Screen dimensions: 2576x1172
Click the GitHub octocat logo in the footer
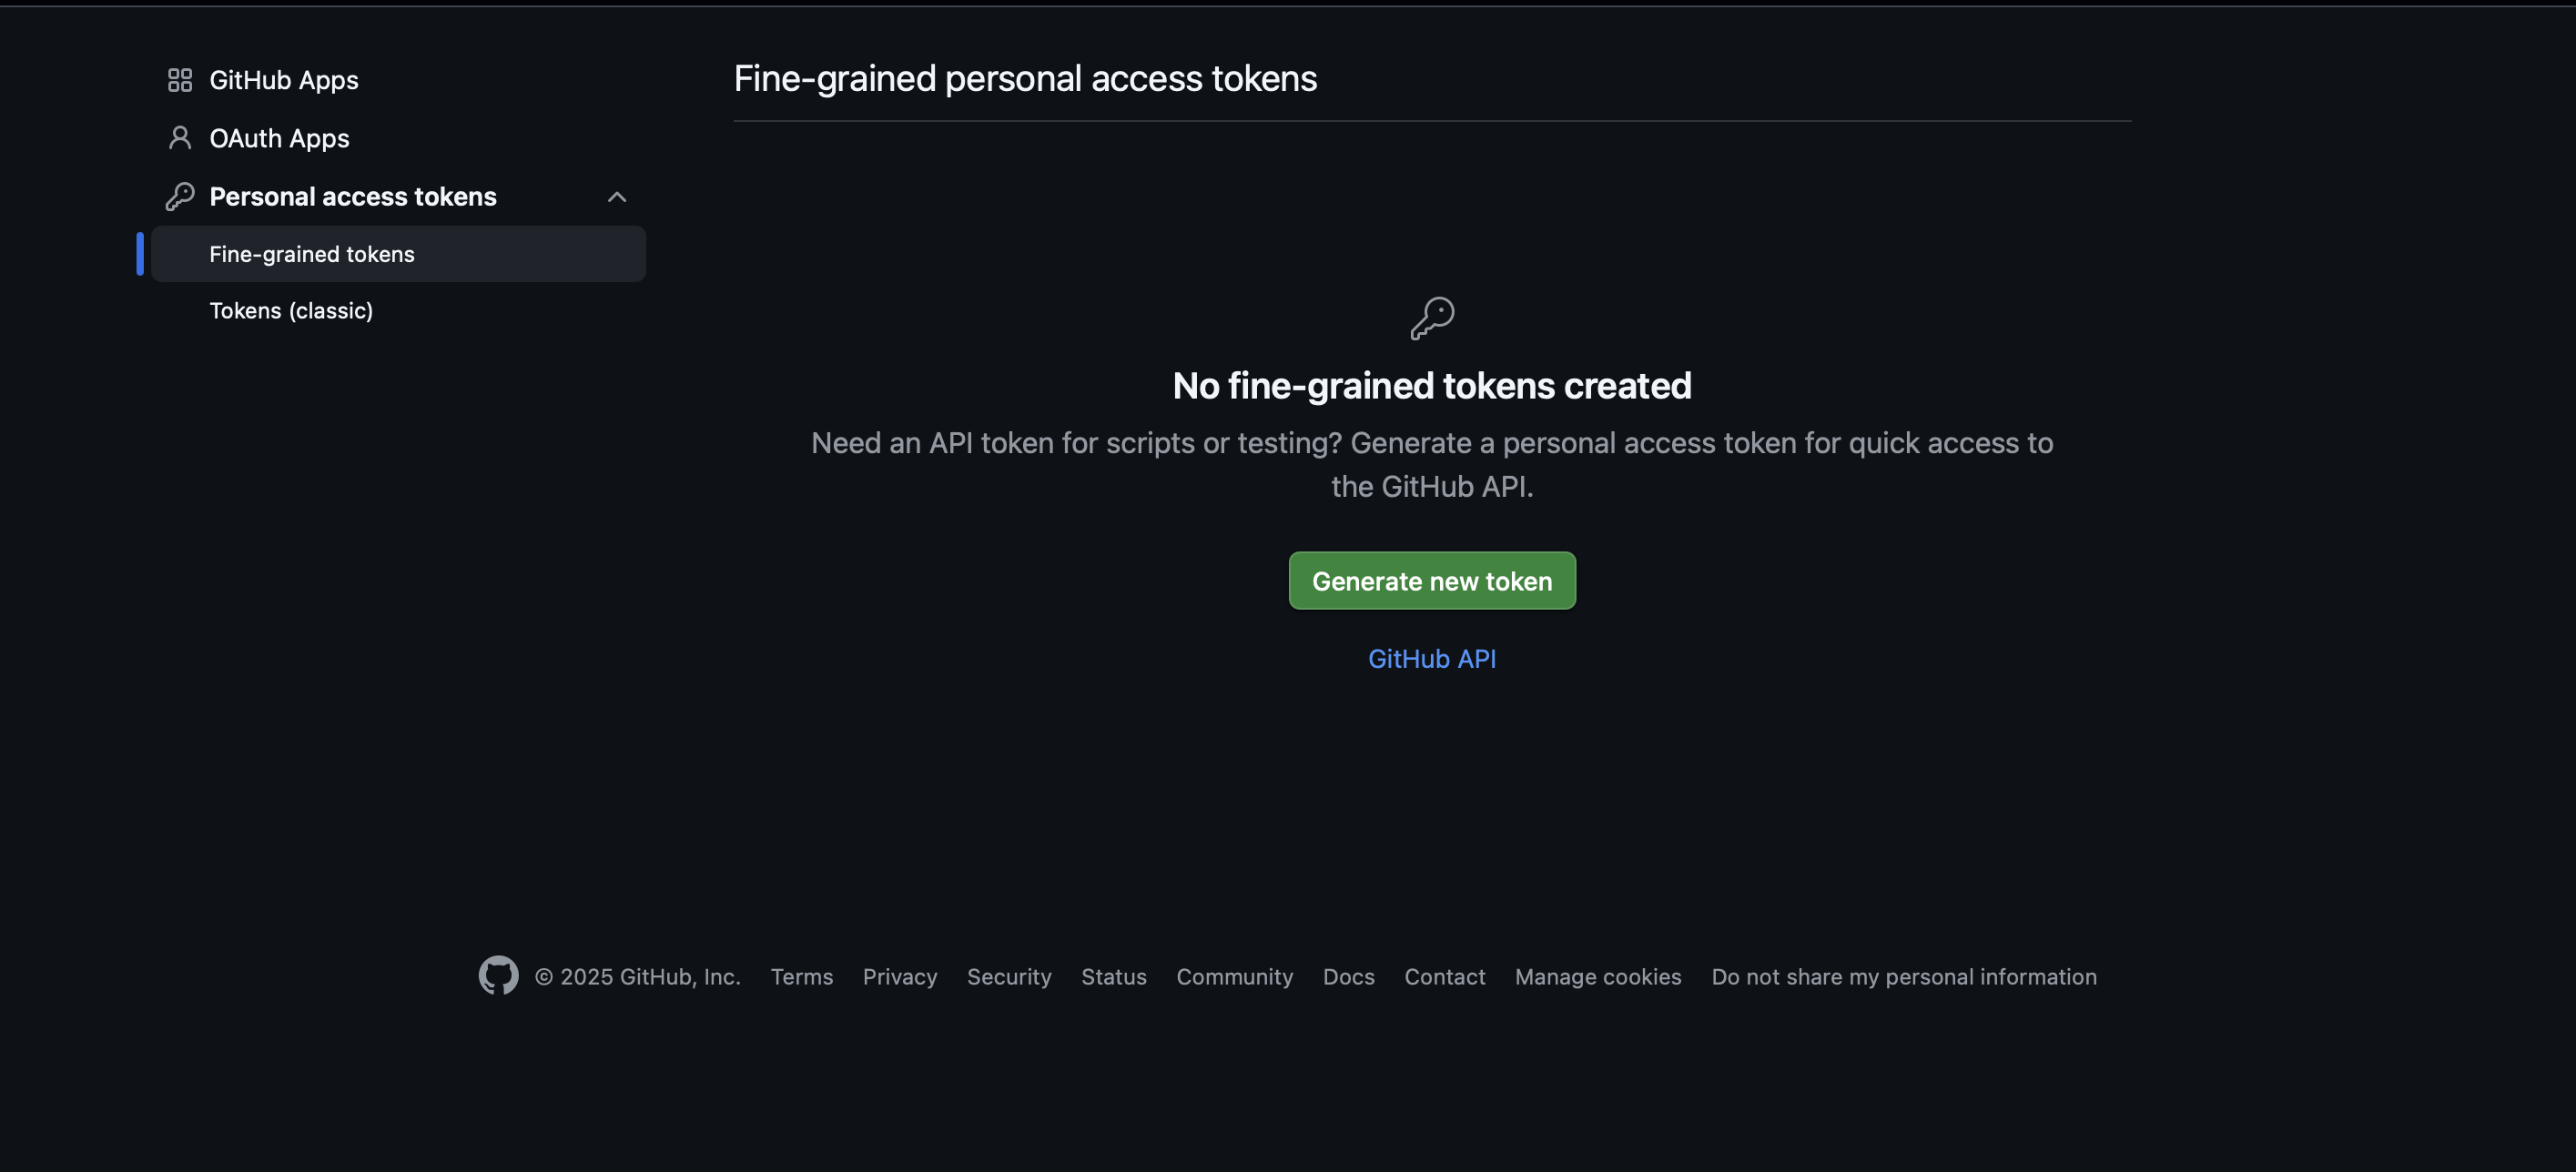[498, 975]
